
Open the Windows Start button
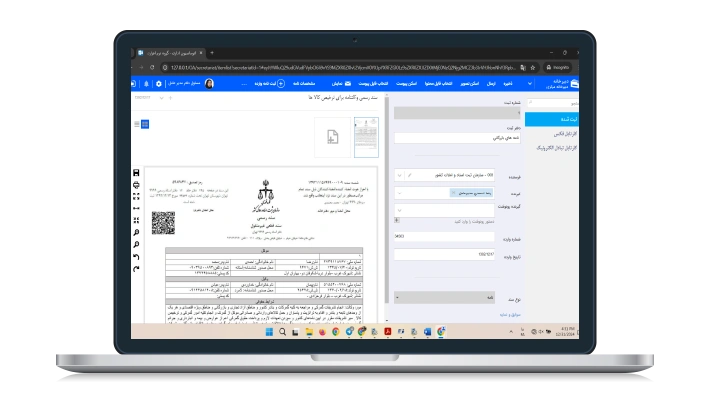coord(269,332)
